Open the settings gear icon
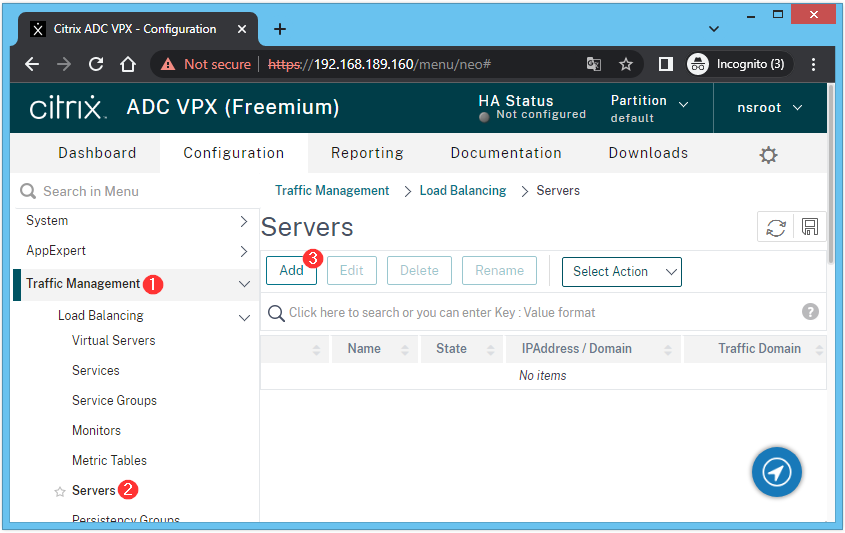 click(768, 155)
